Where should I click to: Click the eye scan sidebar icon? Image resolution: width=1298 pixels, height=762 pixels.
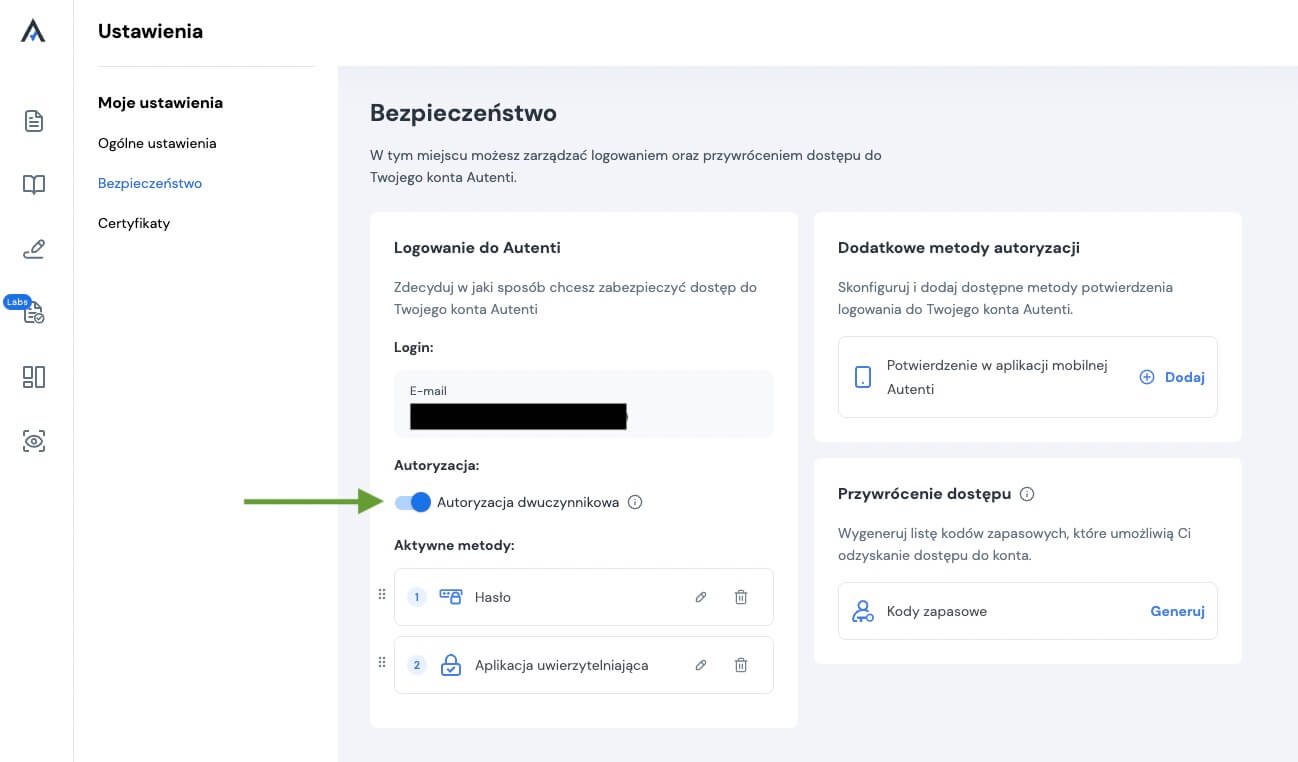pos(34,441)
